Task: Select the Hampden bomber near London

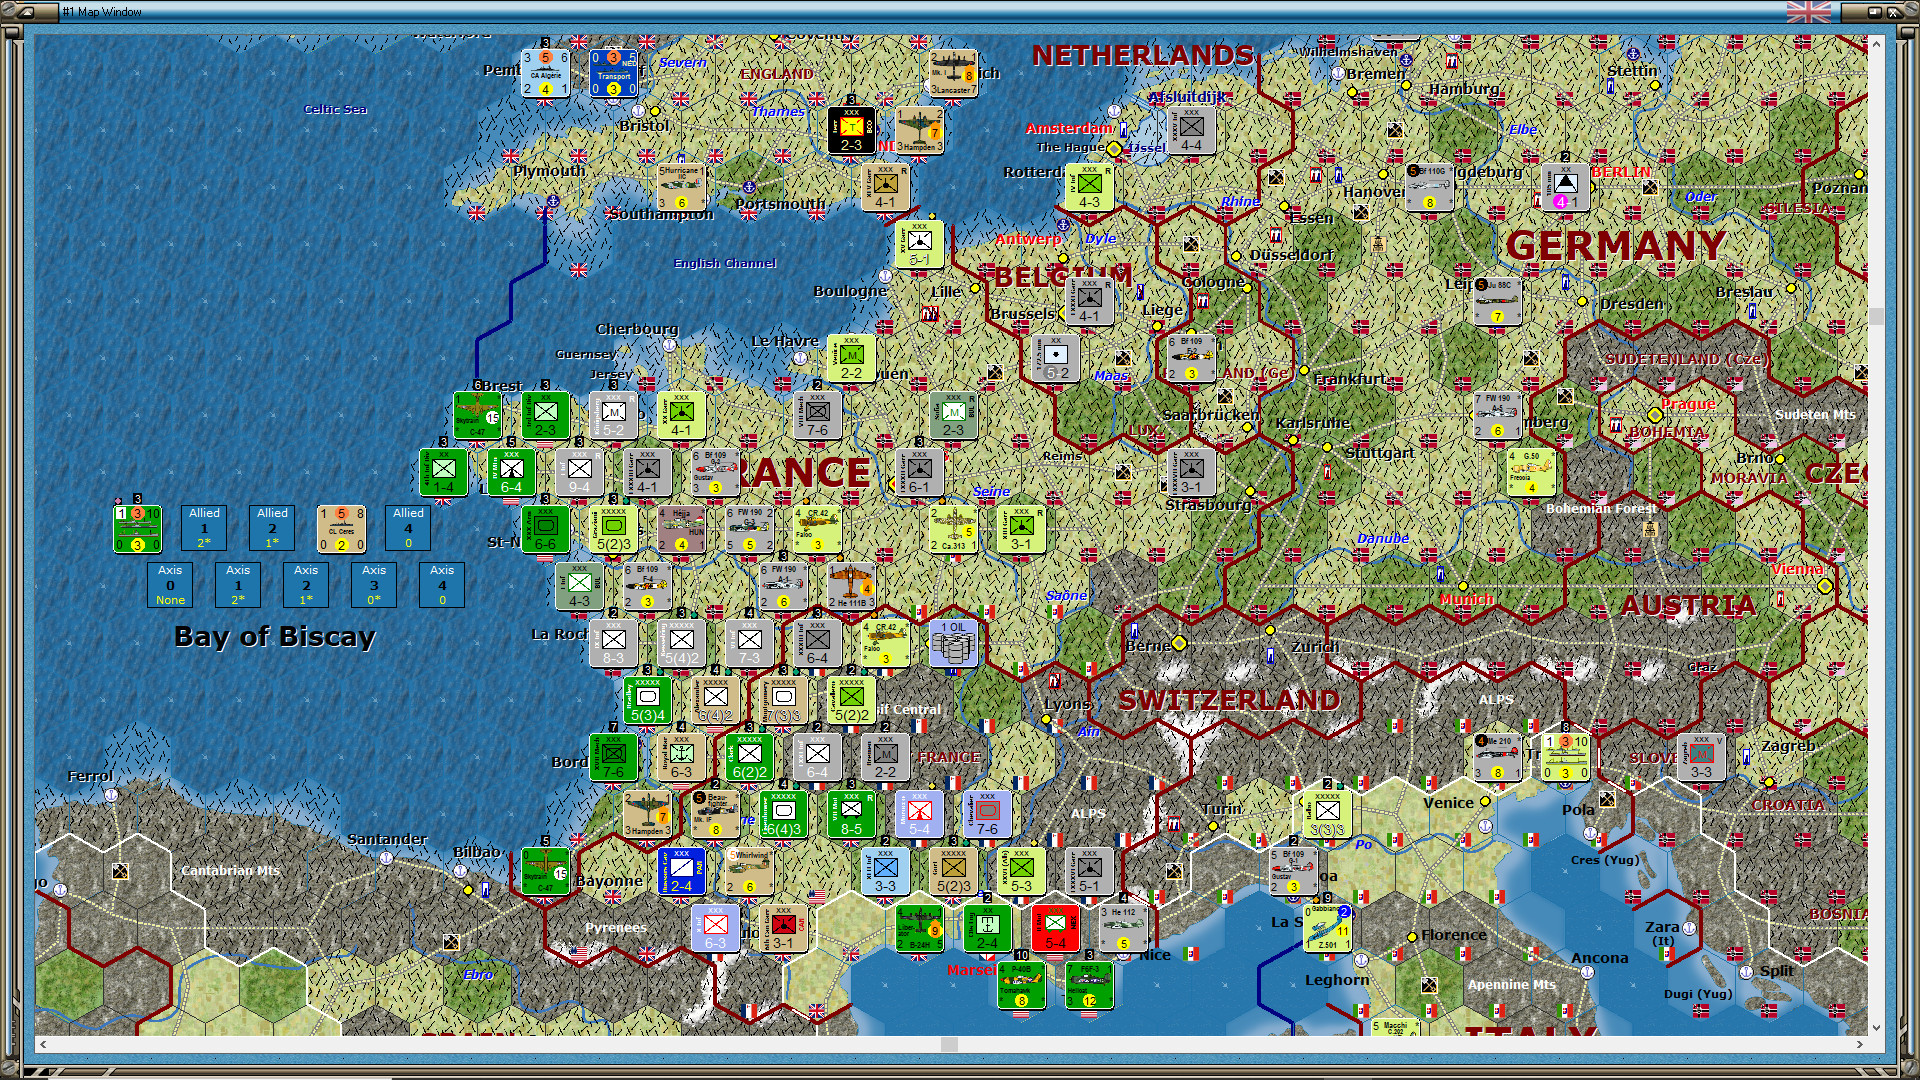Action: tap(918, 130)
